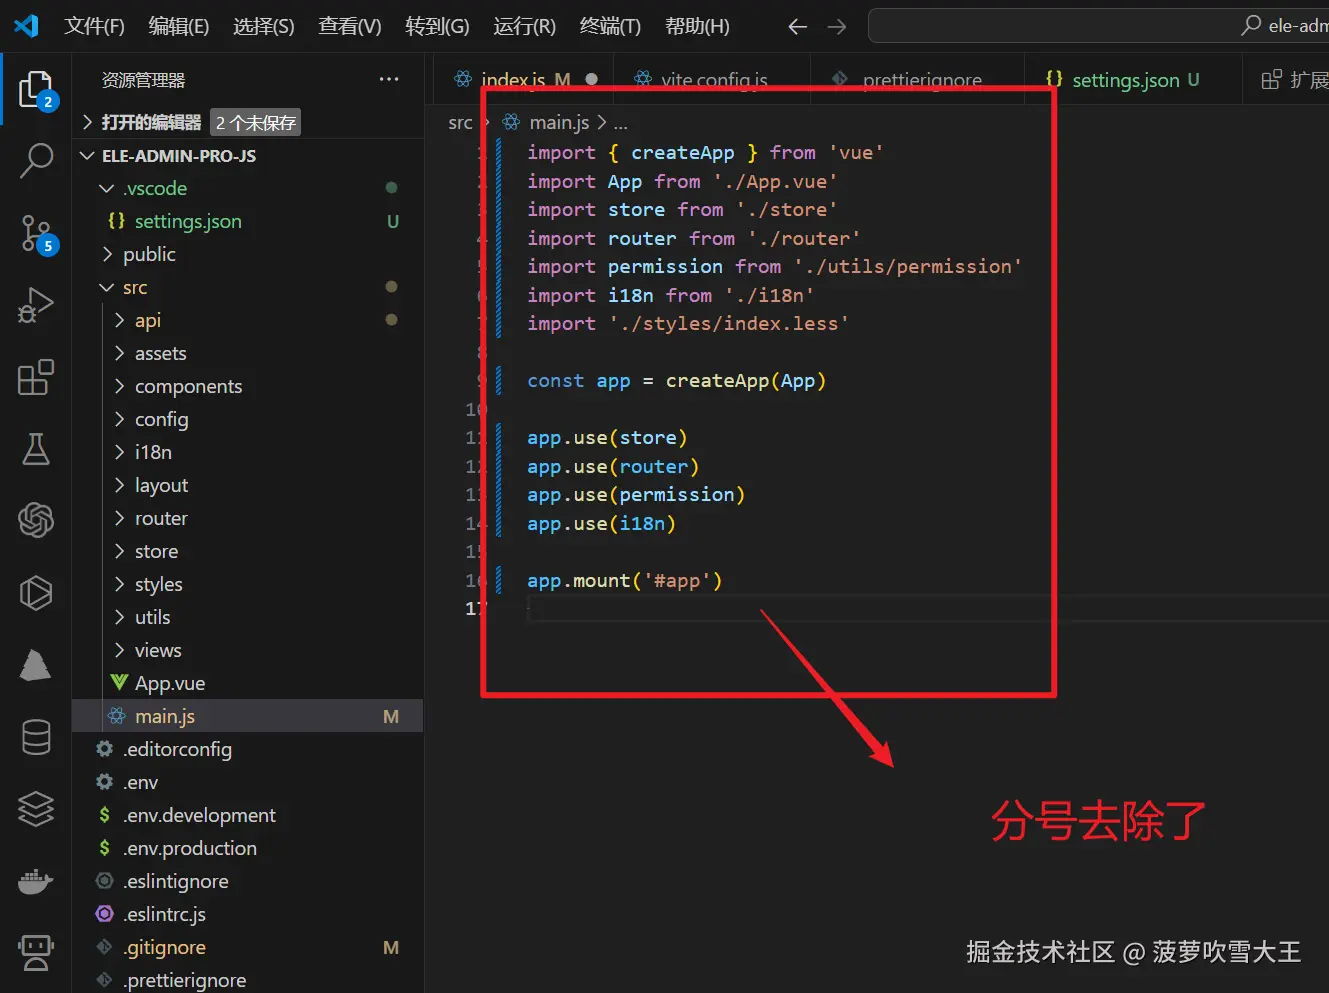Open the triangular shape extension view
The image size is (1329, 993).
[x=36, y=665]
